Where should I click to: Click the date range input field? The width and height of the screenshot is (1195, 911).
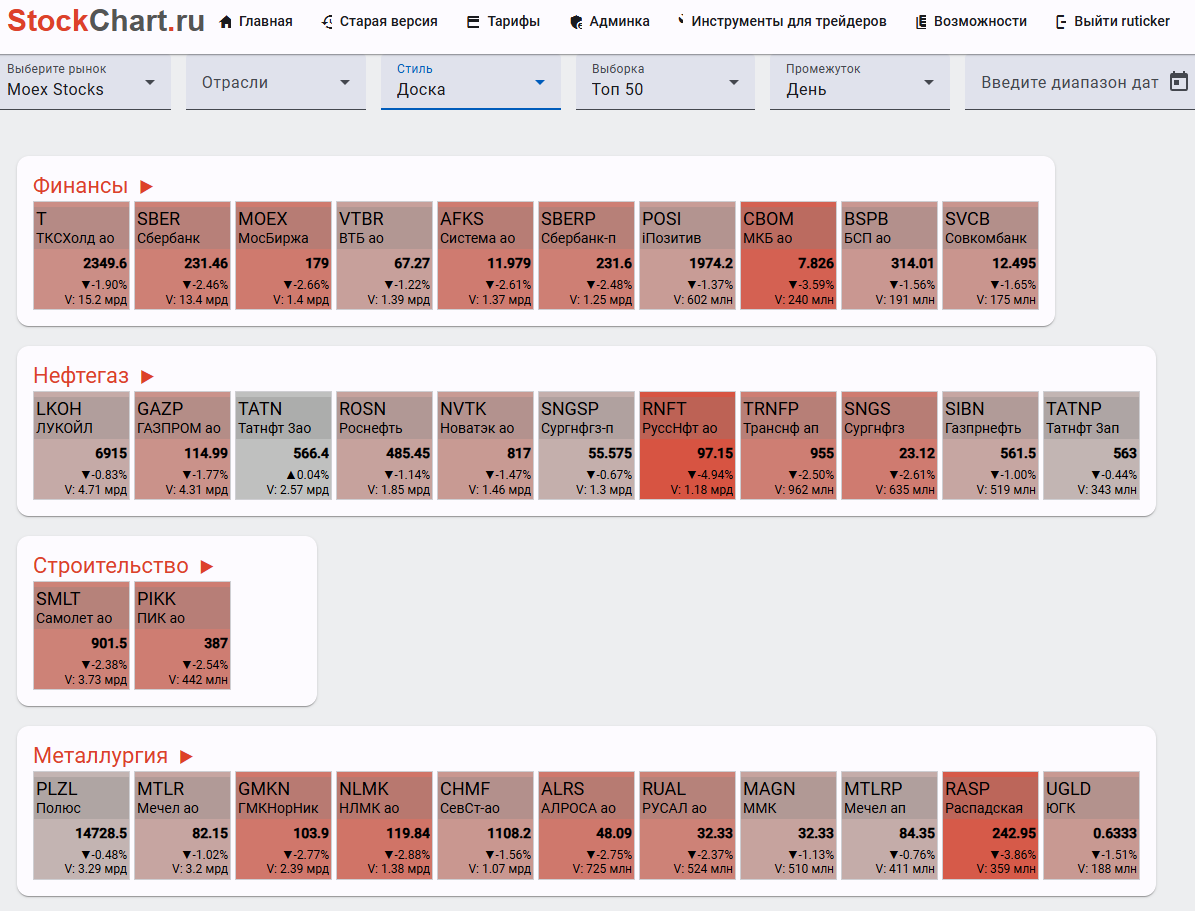point(1080,82)
